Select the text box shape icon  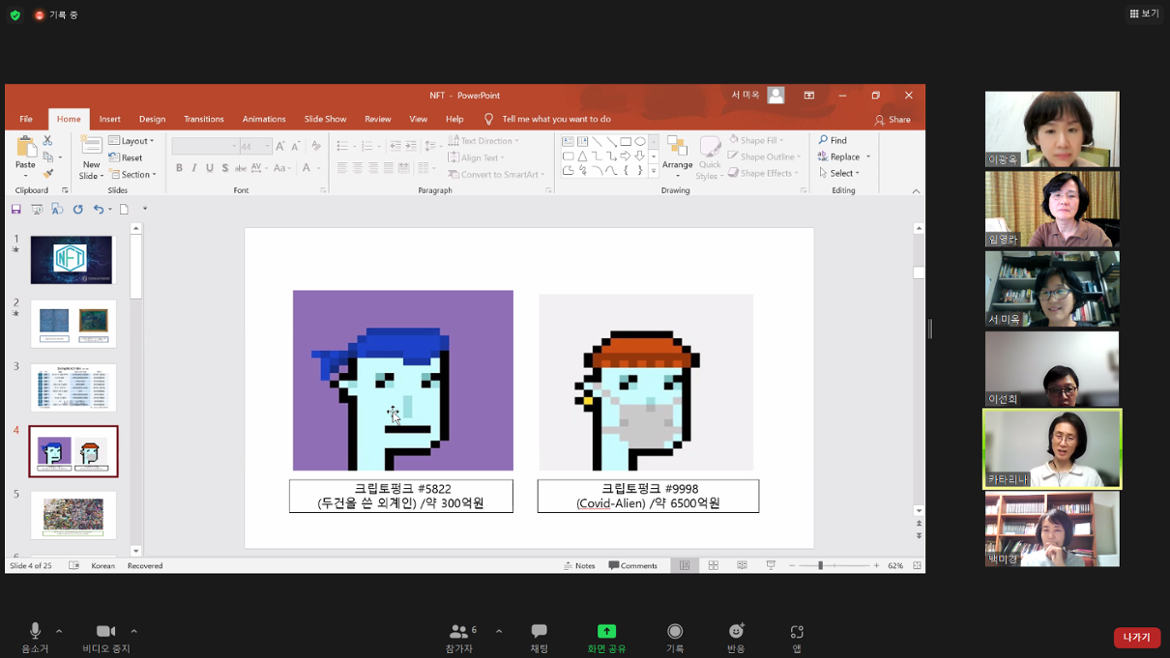568,141
